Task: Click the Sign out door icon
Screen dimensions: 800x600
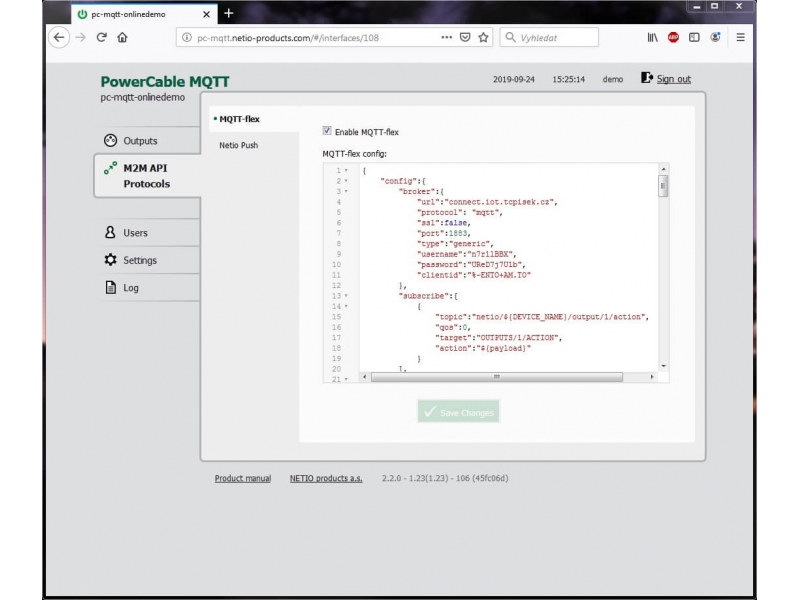Action: (x=646, y=78)
